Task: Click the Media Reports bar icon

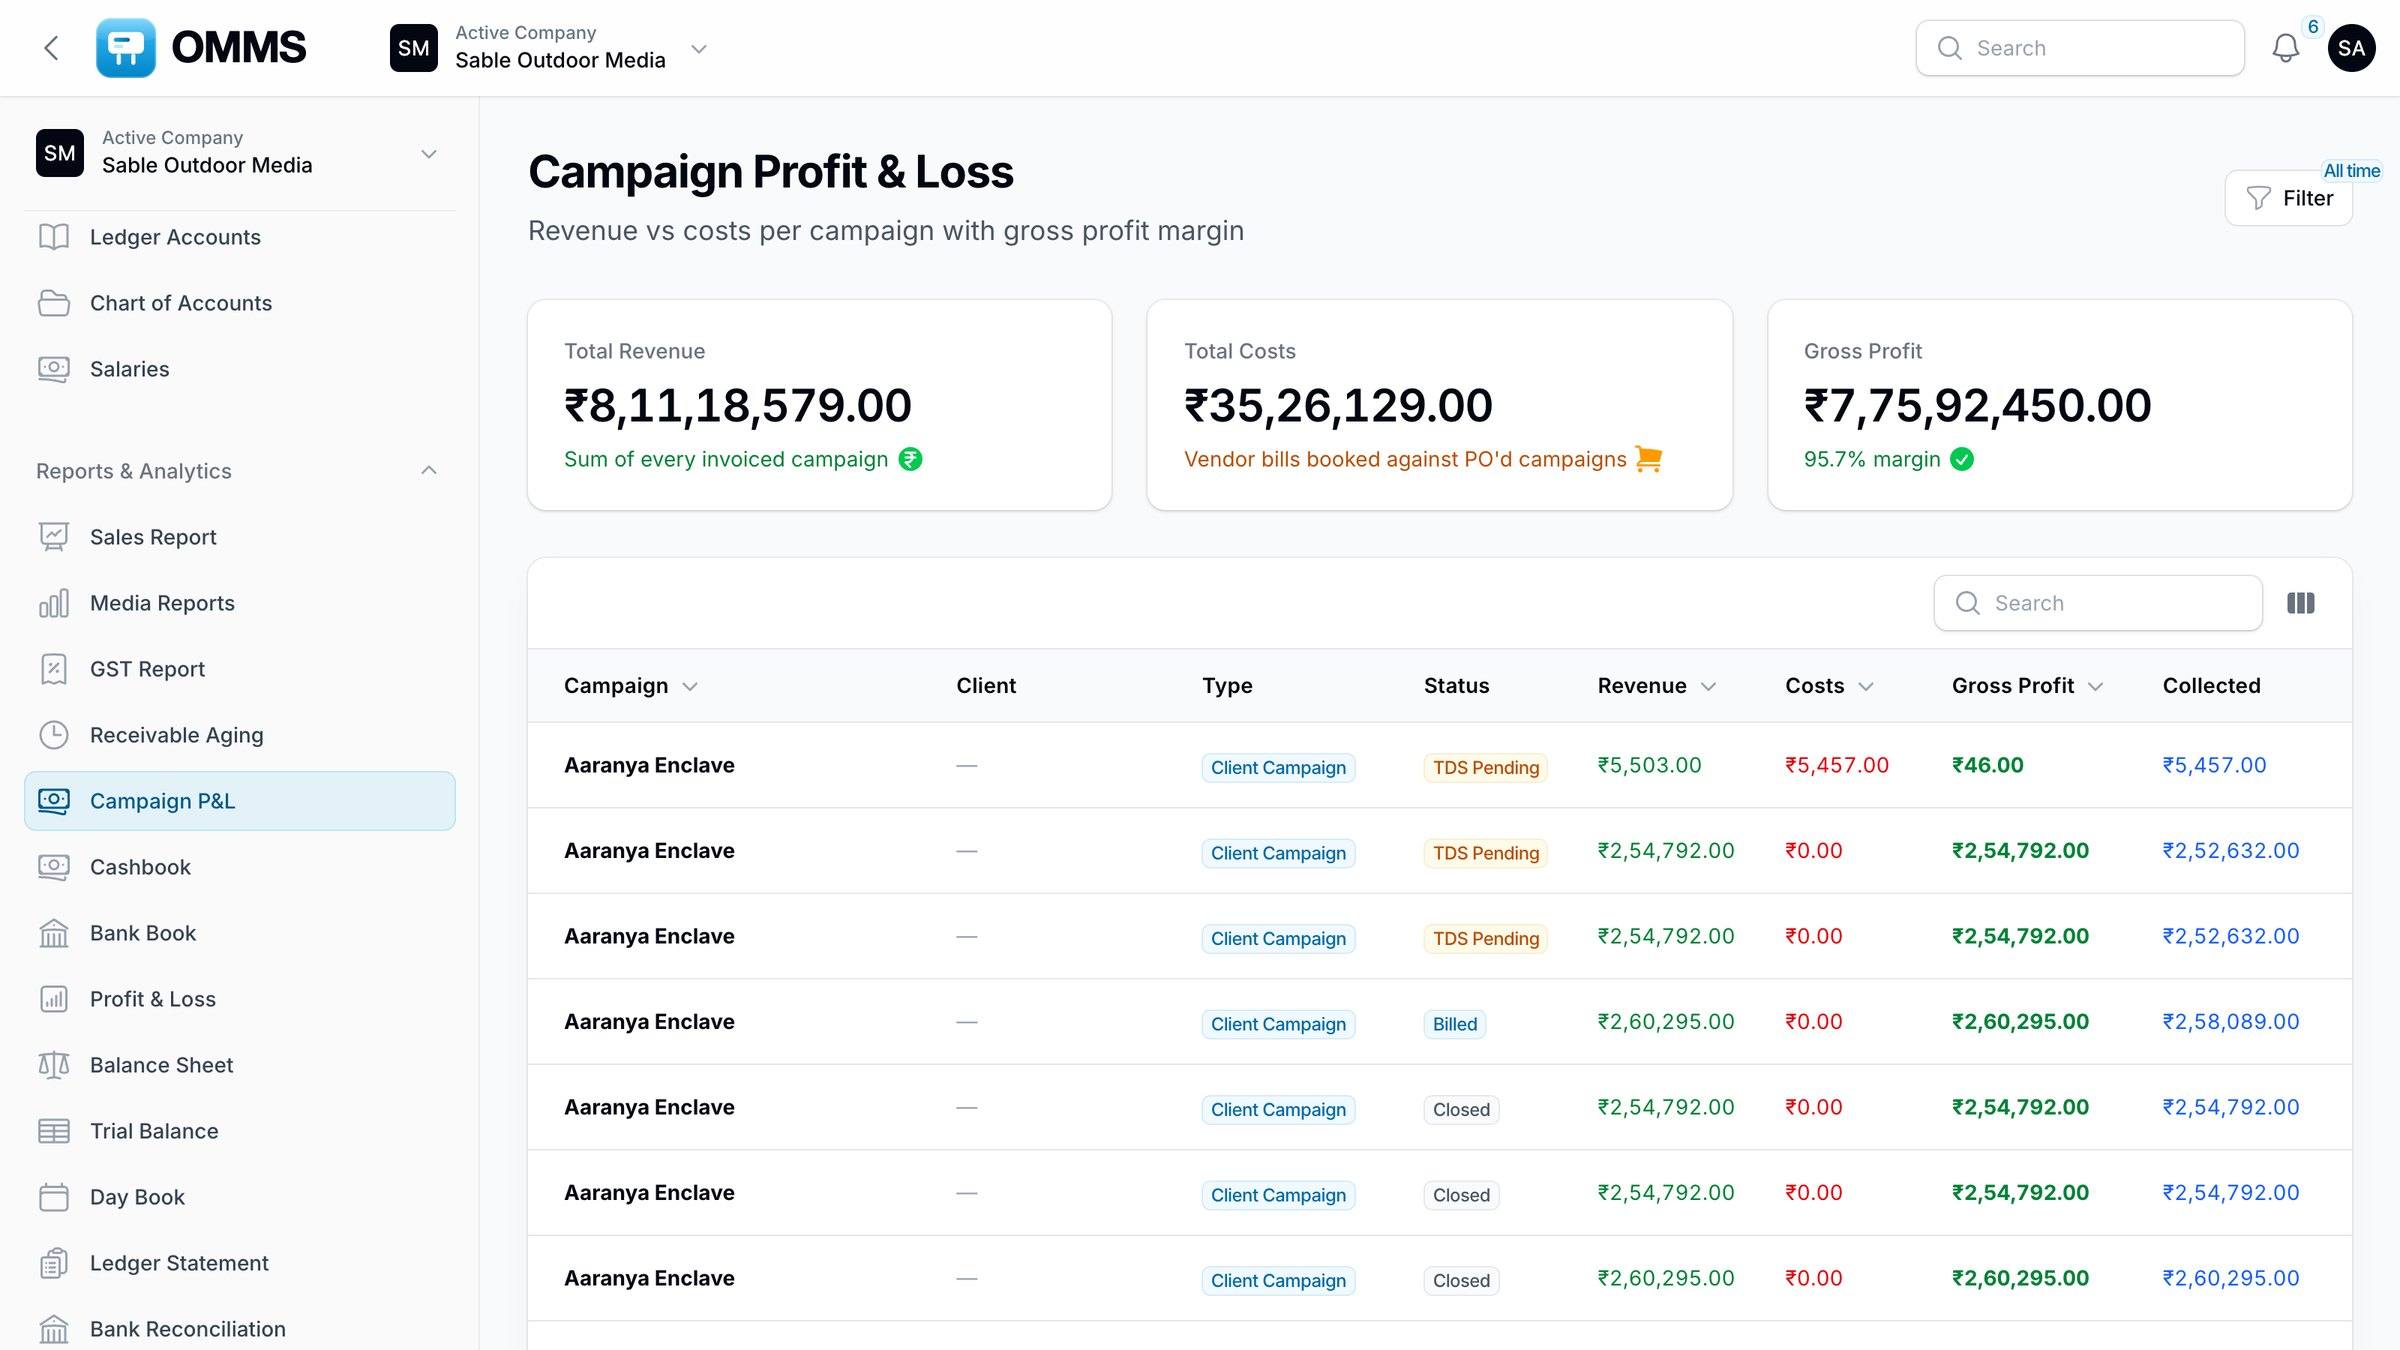Action: (x=54, y=603)
